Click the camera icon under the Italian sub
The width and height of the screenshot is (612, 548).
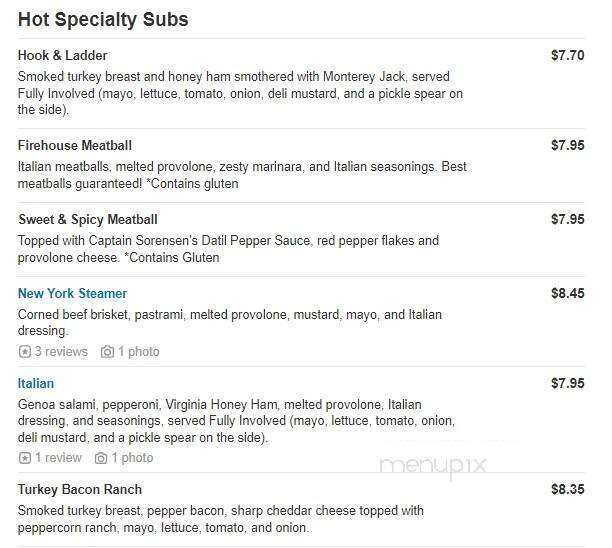click(101, 458)
